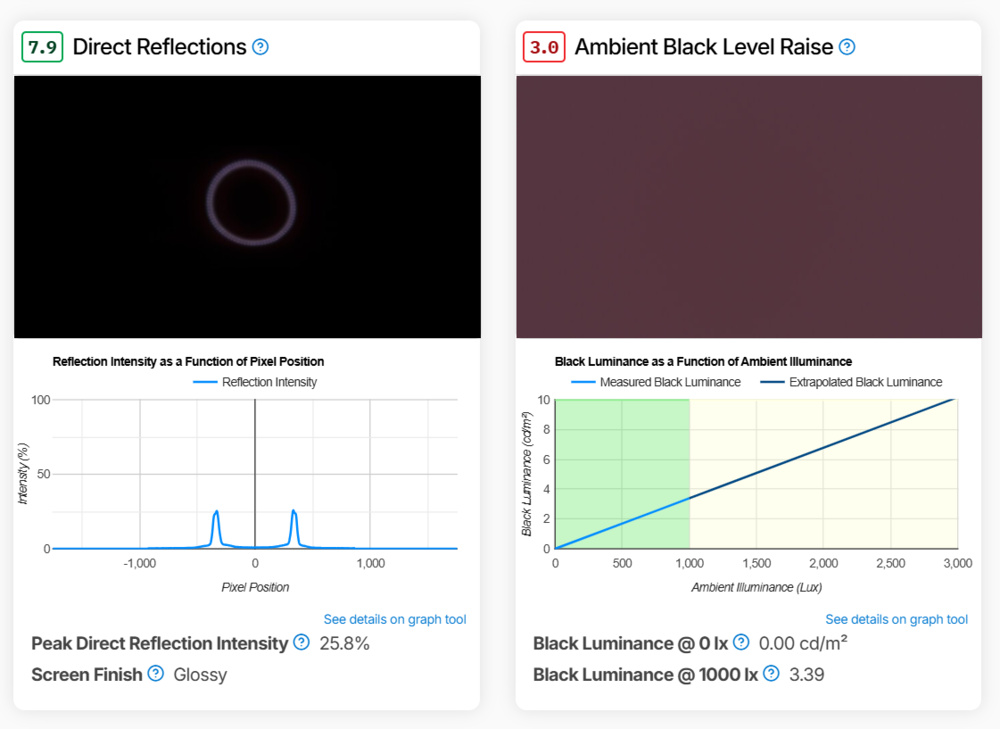The width and height of the screenshot is (1000, 729).
Task: Open the Screen Finish help icon
Action: click(156, 674)
